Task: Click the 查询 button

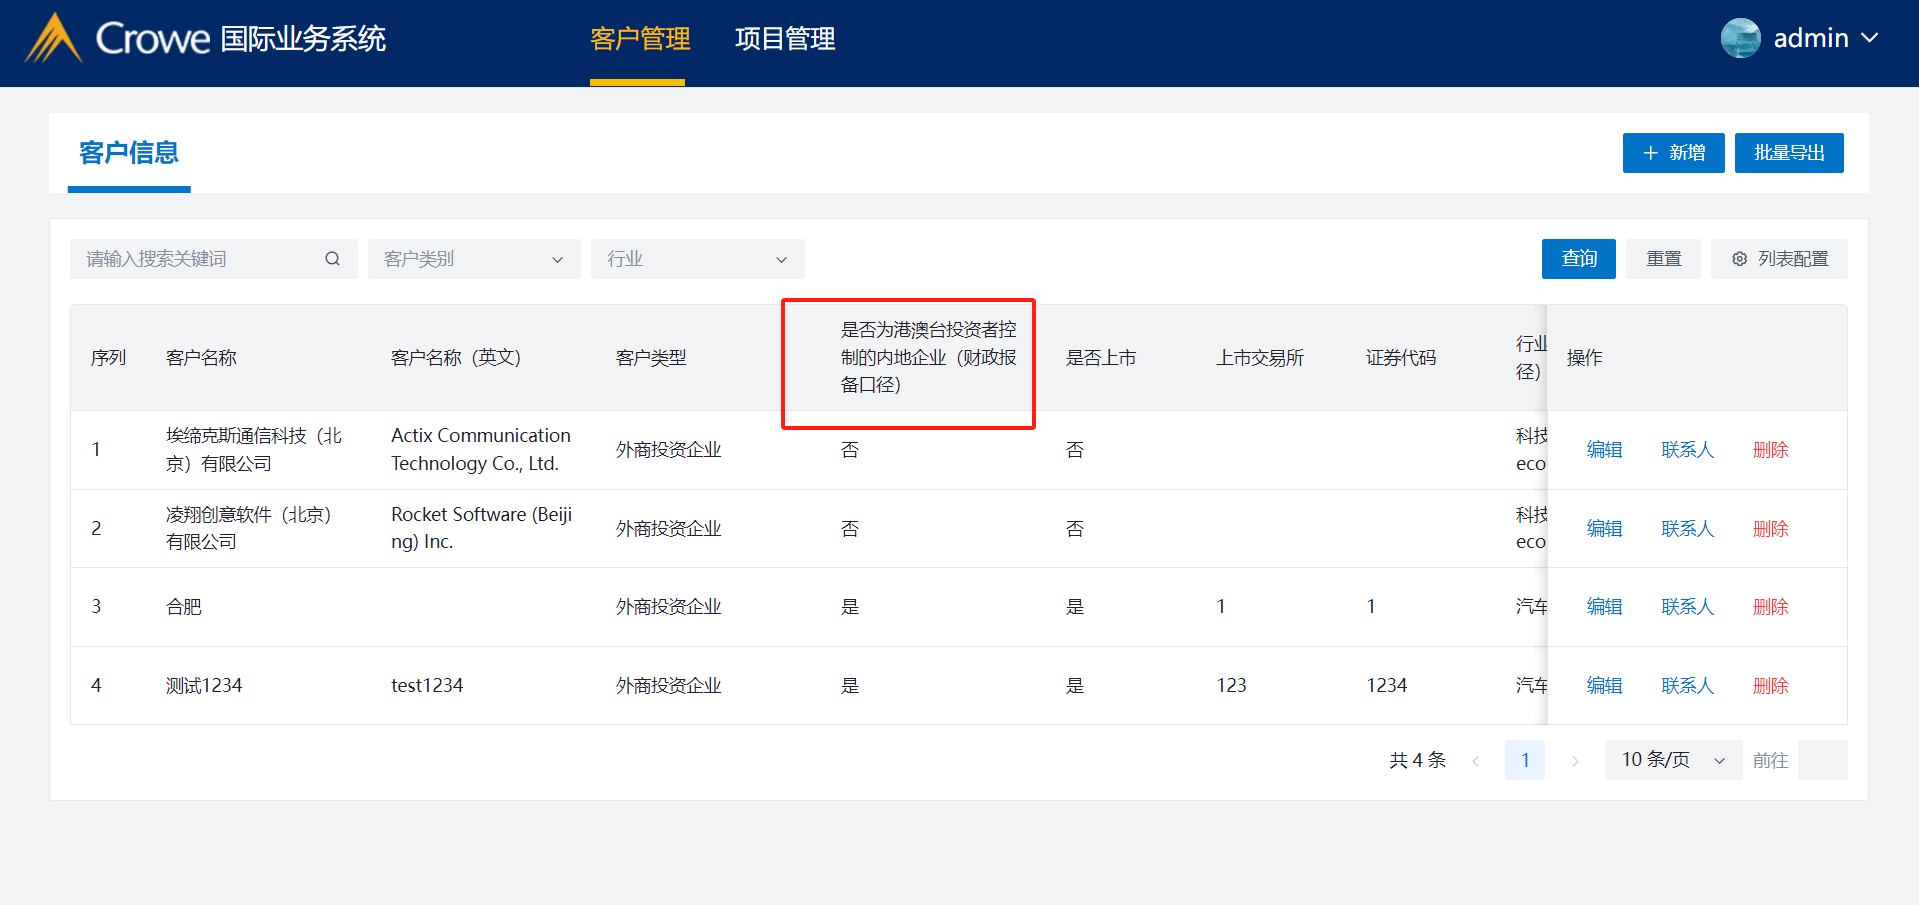Action: tap(1579, 259)
